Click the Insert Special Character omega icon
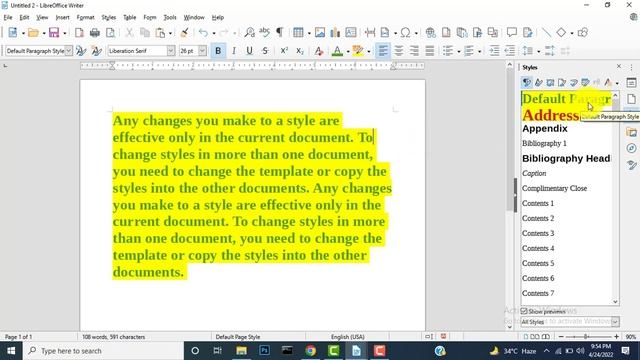The width and height of the screenshot is (640, 360). 405,33
